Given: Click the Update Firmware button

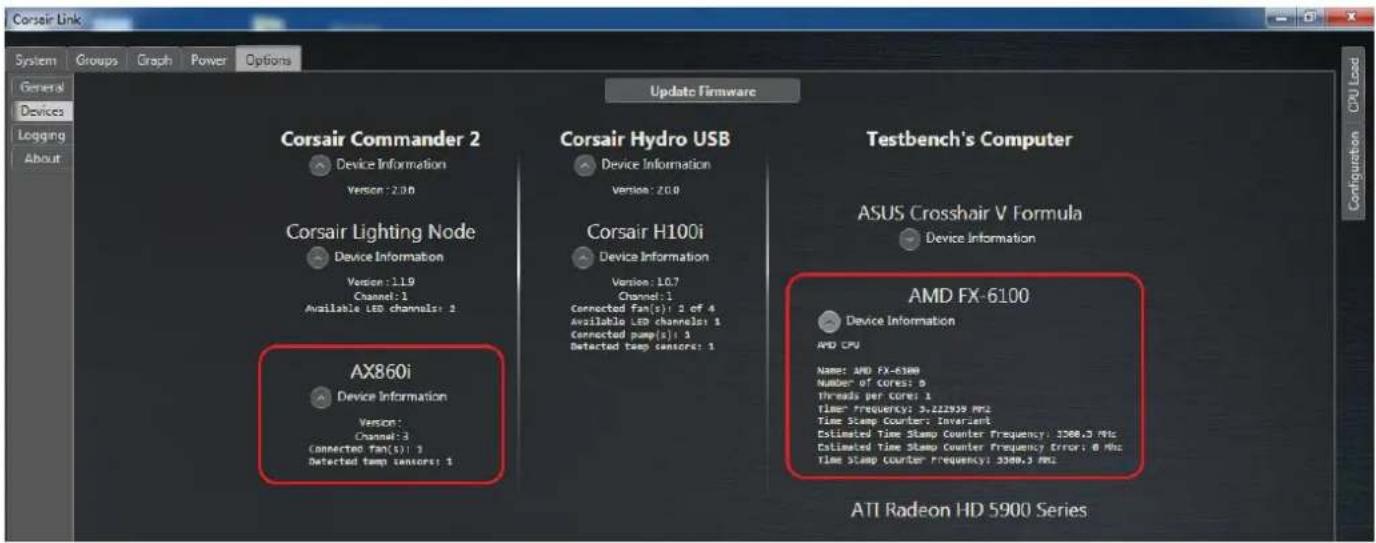Looking at the screenshot, I should coord(703,91).
